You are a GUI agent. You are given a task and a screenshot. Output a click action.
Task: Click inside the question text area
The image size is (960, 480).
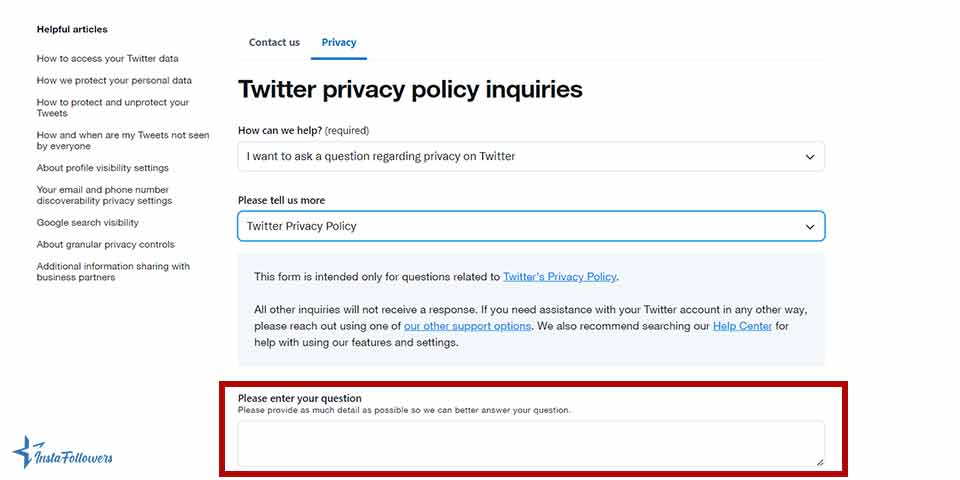[x=530, y=443]
